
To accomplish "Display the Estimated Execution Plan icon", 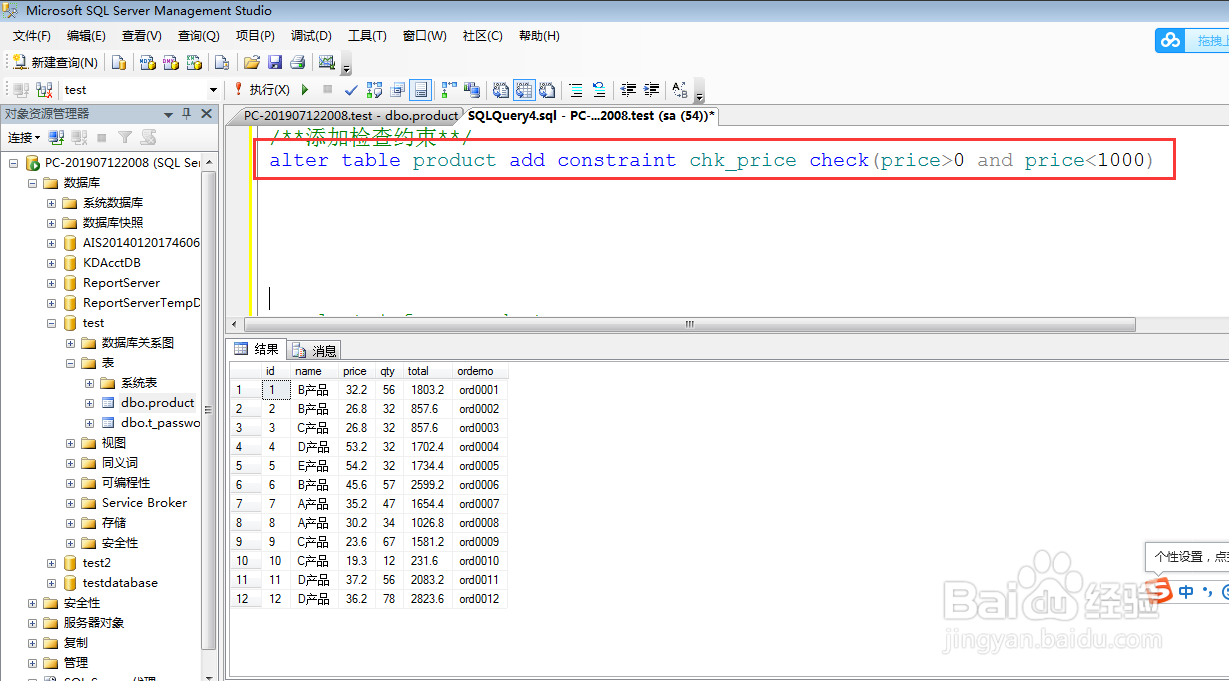I will click(x=374, y=90).
